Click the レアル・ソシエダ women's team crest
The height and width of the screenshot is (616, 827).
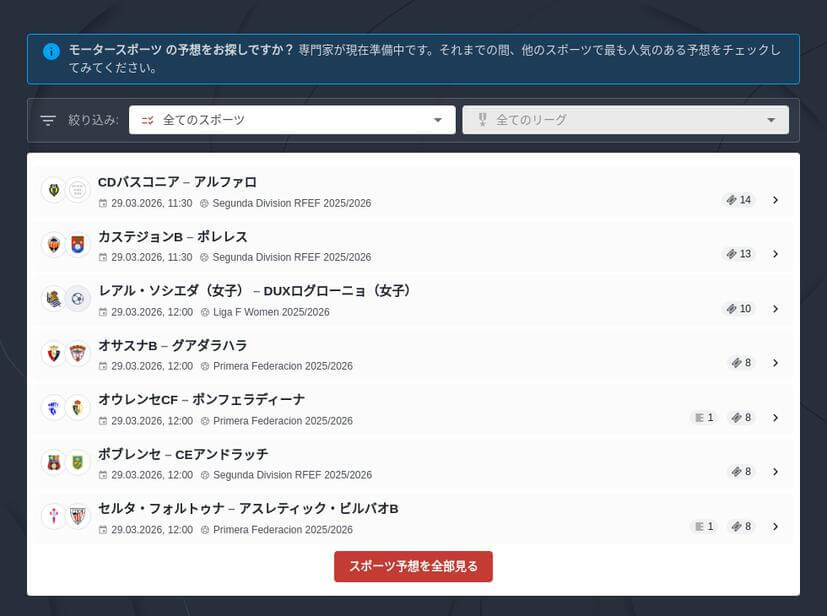pos(53,299)
